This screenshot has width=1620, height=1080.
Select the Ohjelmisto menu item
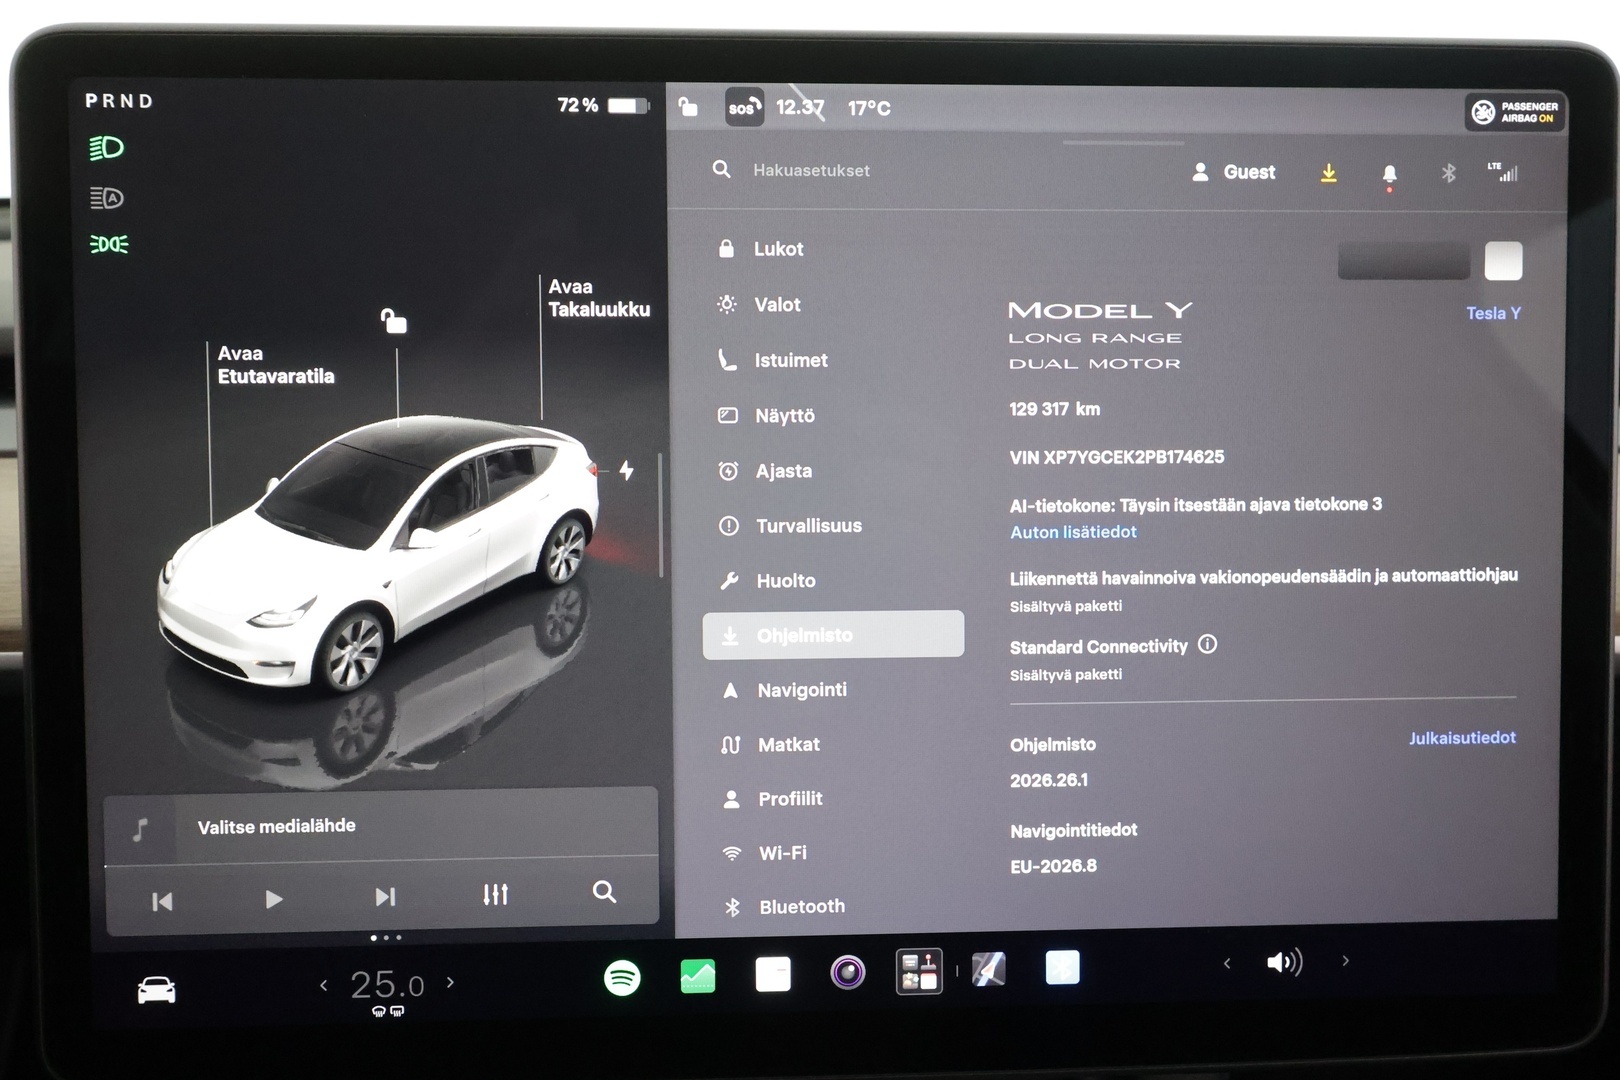coord(833,635)
